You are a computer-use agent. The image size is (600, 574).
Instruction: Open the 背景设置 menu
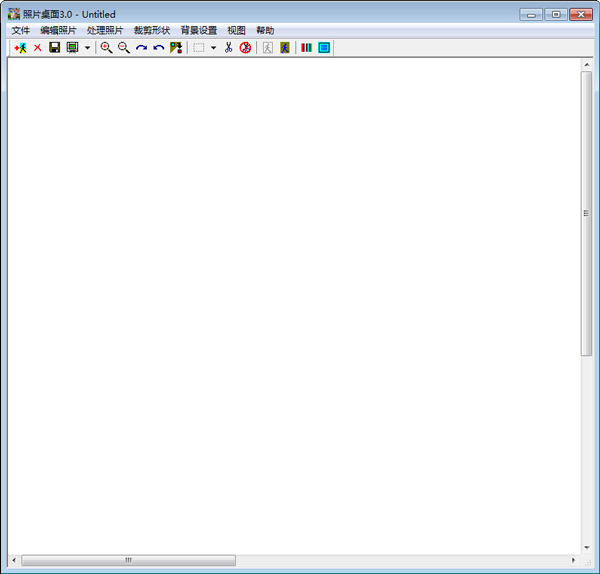(199, 30)
